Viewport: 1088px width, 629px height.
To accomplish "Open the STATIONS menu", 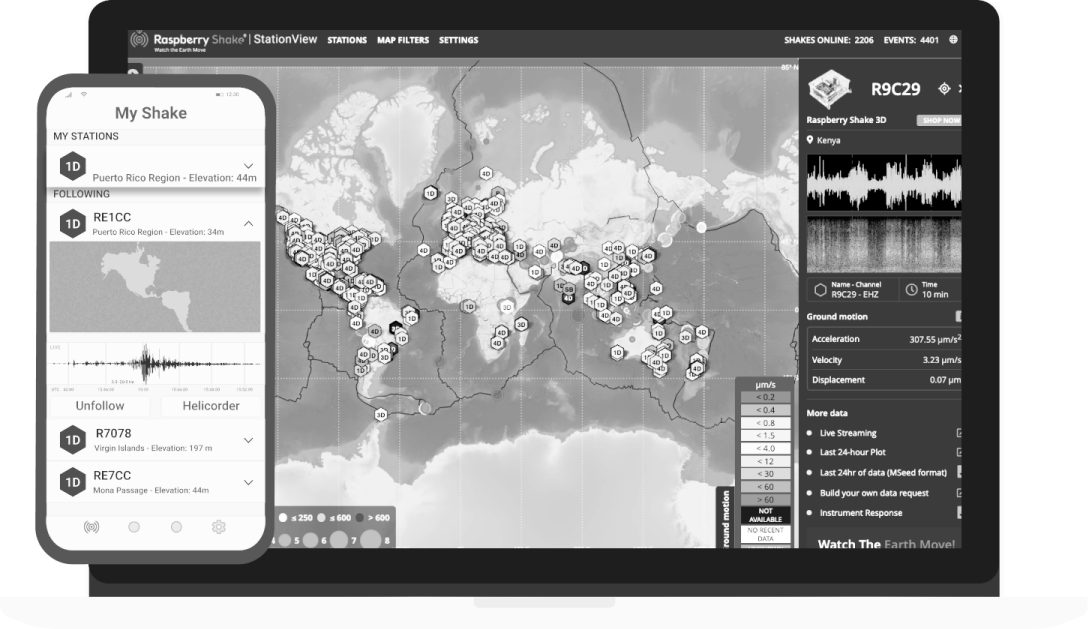I will pos(347,40).
